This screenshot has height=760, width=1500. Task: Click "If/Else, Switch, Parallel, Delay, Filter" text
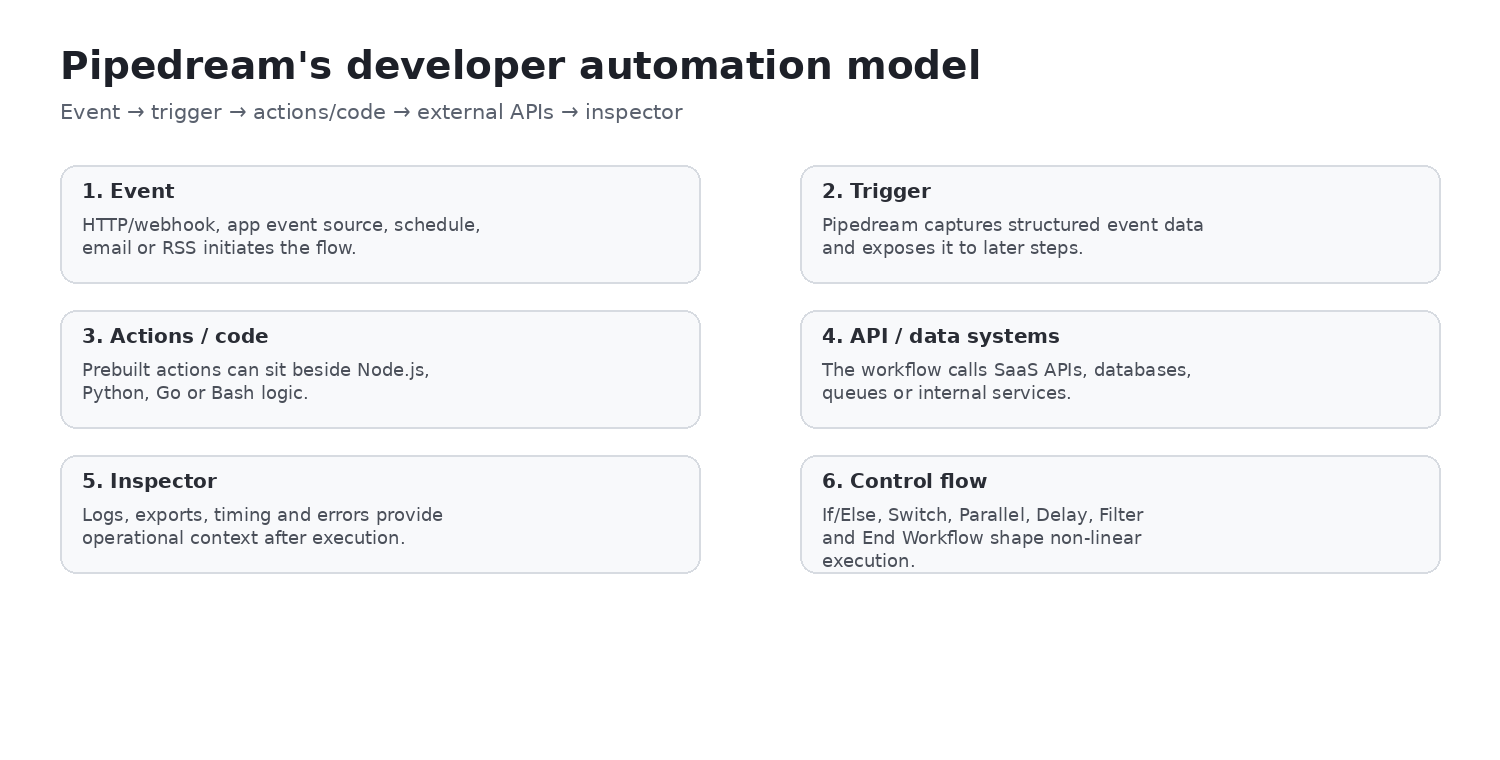pos(983,515)
